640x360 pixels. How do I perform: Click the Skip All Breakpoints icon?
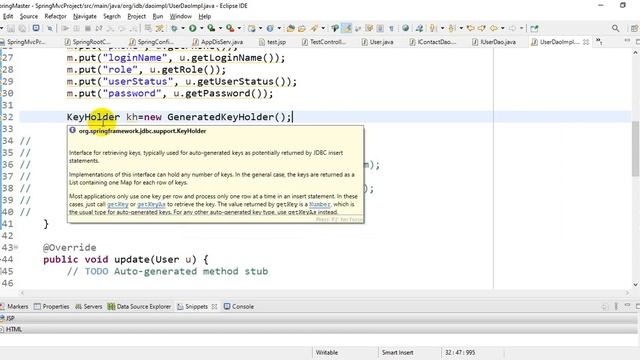(50, 29)
